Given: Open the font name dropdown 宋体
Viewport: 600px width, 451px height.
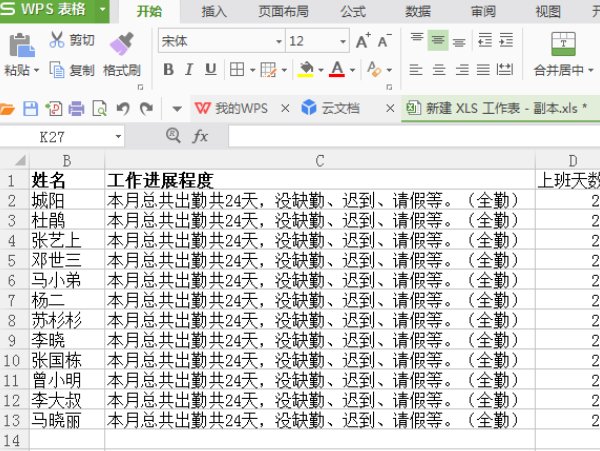Looking at the screenshot, I should pos(279,41).
